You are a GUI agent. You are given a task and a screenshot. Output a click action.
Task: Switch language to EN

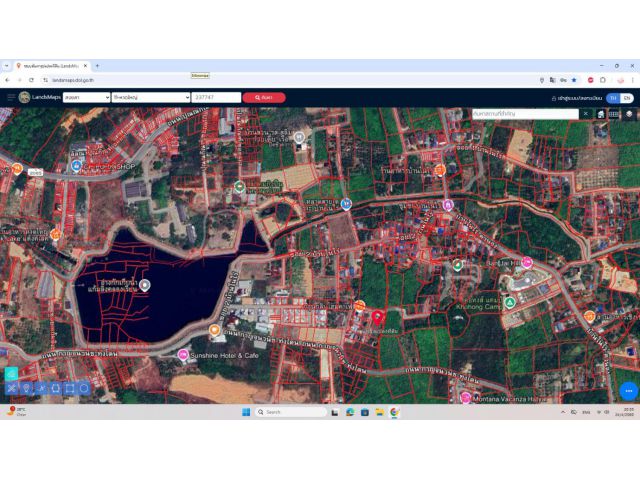point(627,98)
